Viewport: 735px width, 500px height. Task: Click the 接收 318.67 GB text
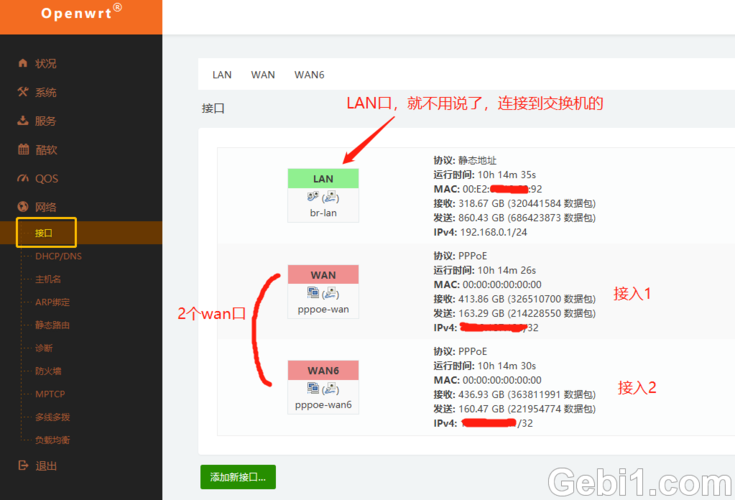click(x=514, y=203)
